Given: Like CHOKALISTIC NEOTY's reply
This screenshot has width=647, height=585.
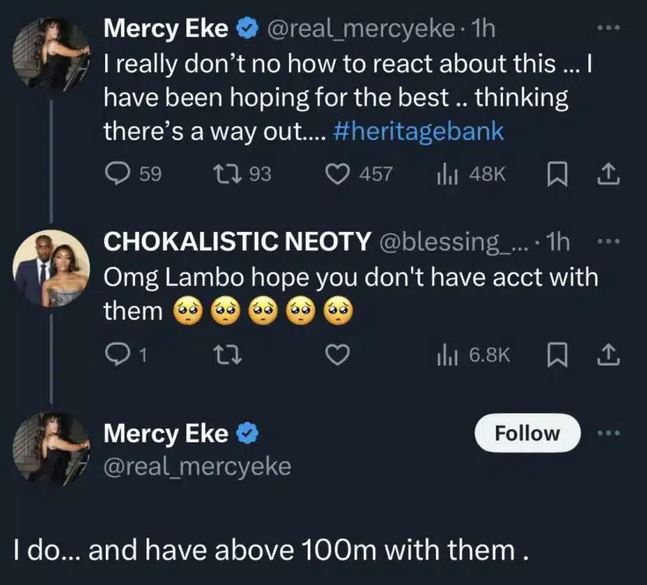Looking at the screenshot, I should tap(340, 353).
